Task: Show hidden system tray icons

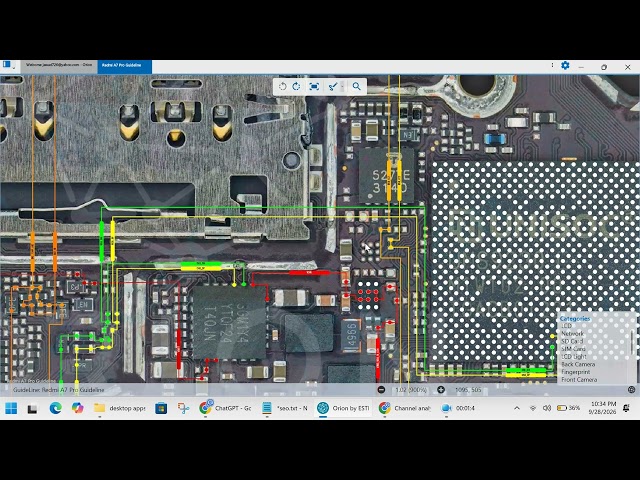Action: [517, 408]
